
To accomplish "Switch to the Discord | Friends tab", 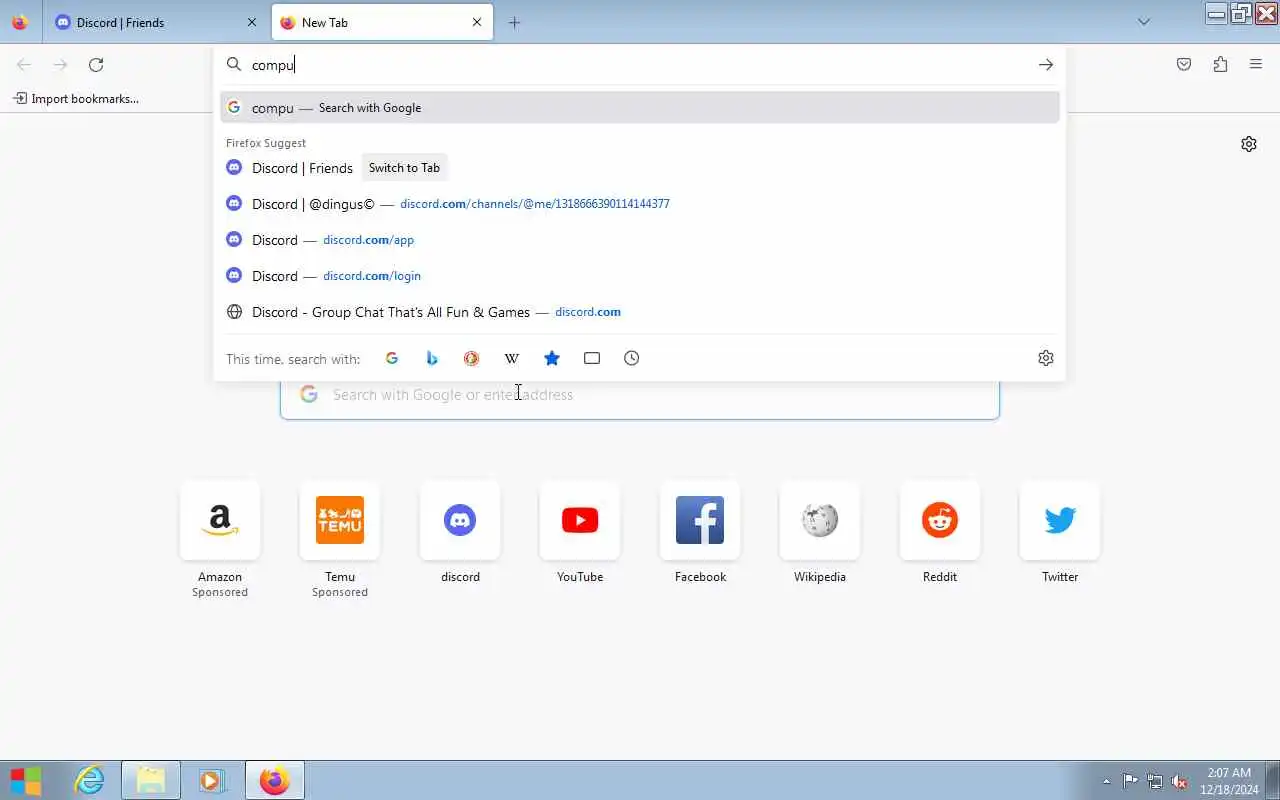I will [157, 22].
